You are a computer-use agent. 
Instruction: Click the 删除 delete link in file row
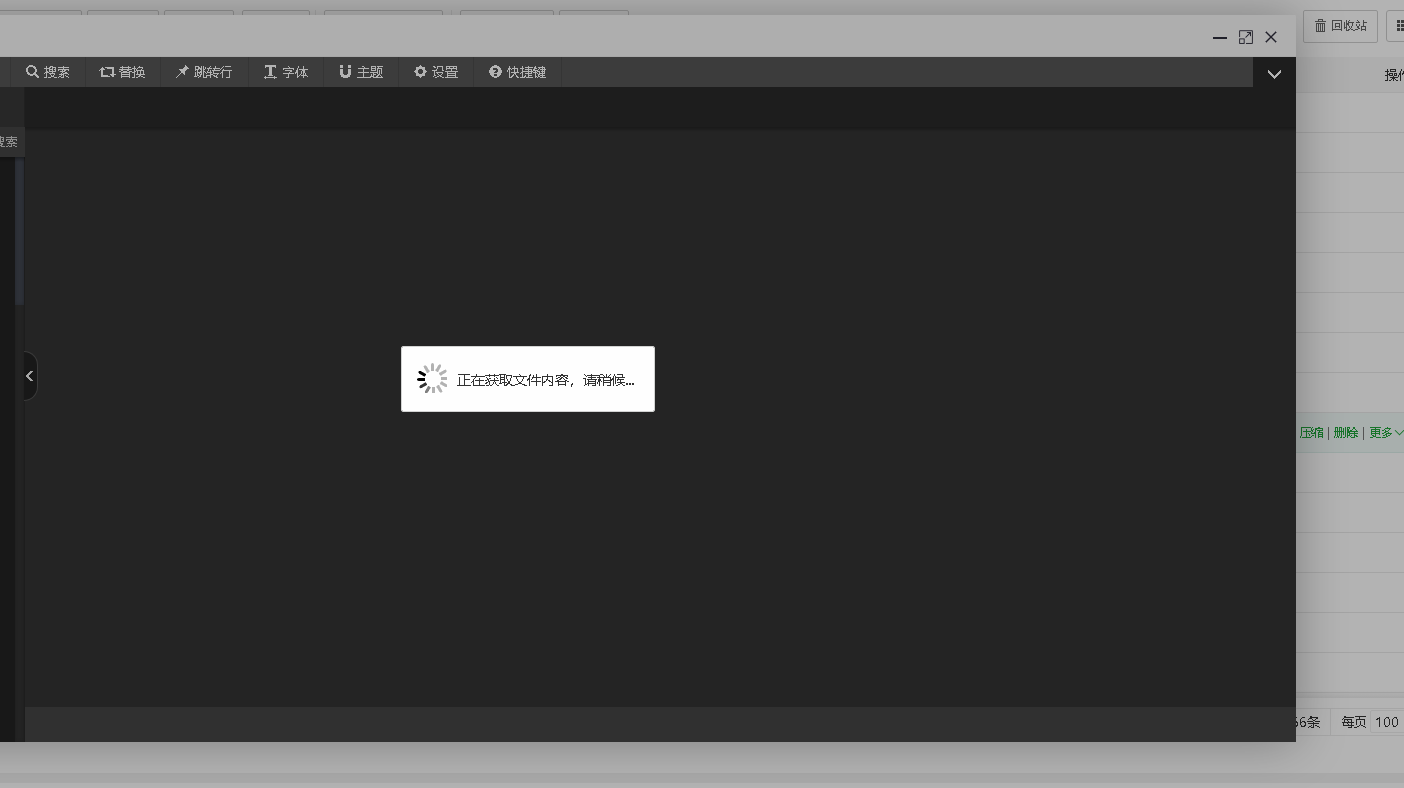point(1346,433)
